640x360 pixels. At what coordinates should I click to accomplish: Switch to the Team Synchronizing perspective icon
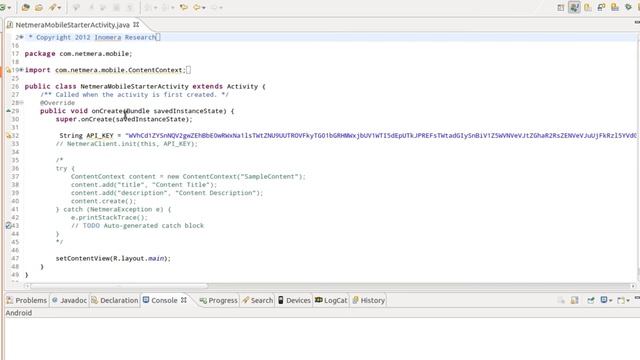(601, 7)
